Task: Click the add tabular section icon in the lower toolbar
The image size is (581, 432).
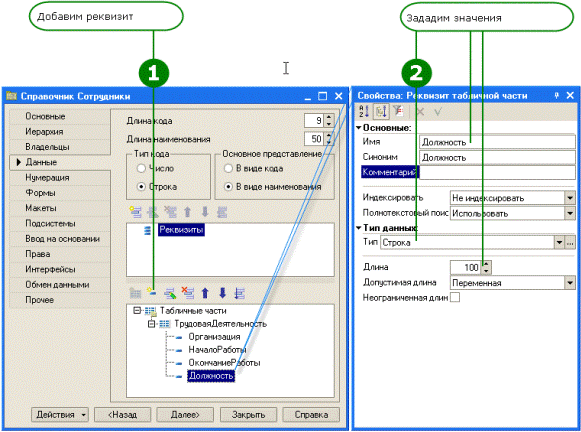Action: pyautogui.click(x=135, y=293)
